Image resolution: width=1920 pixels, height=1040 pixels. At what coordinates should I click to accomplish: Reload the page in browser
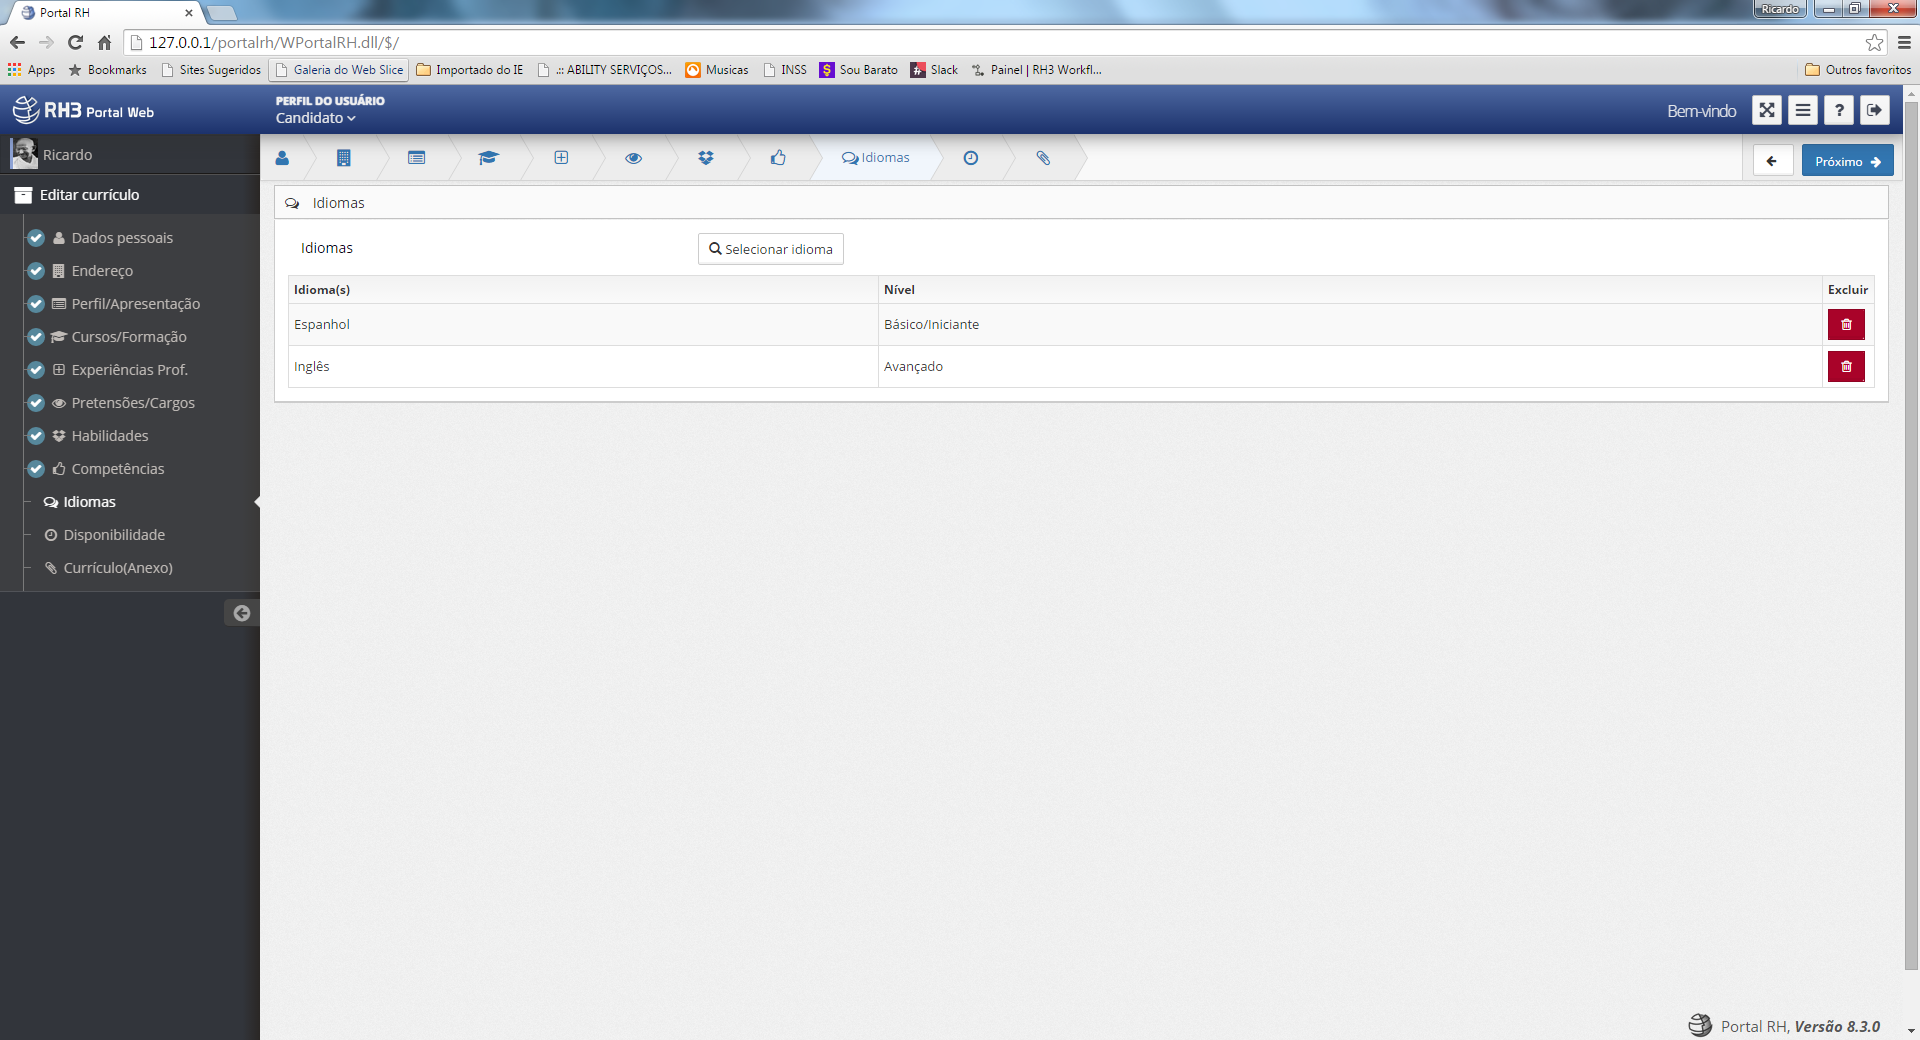75,42
